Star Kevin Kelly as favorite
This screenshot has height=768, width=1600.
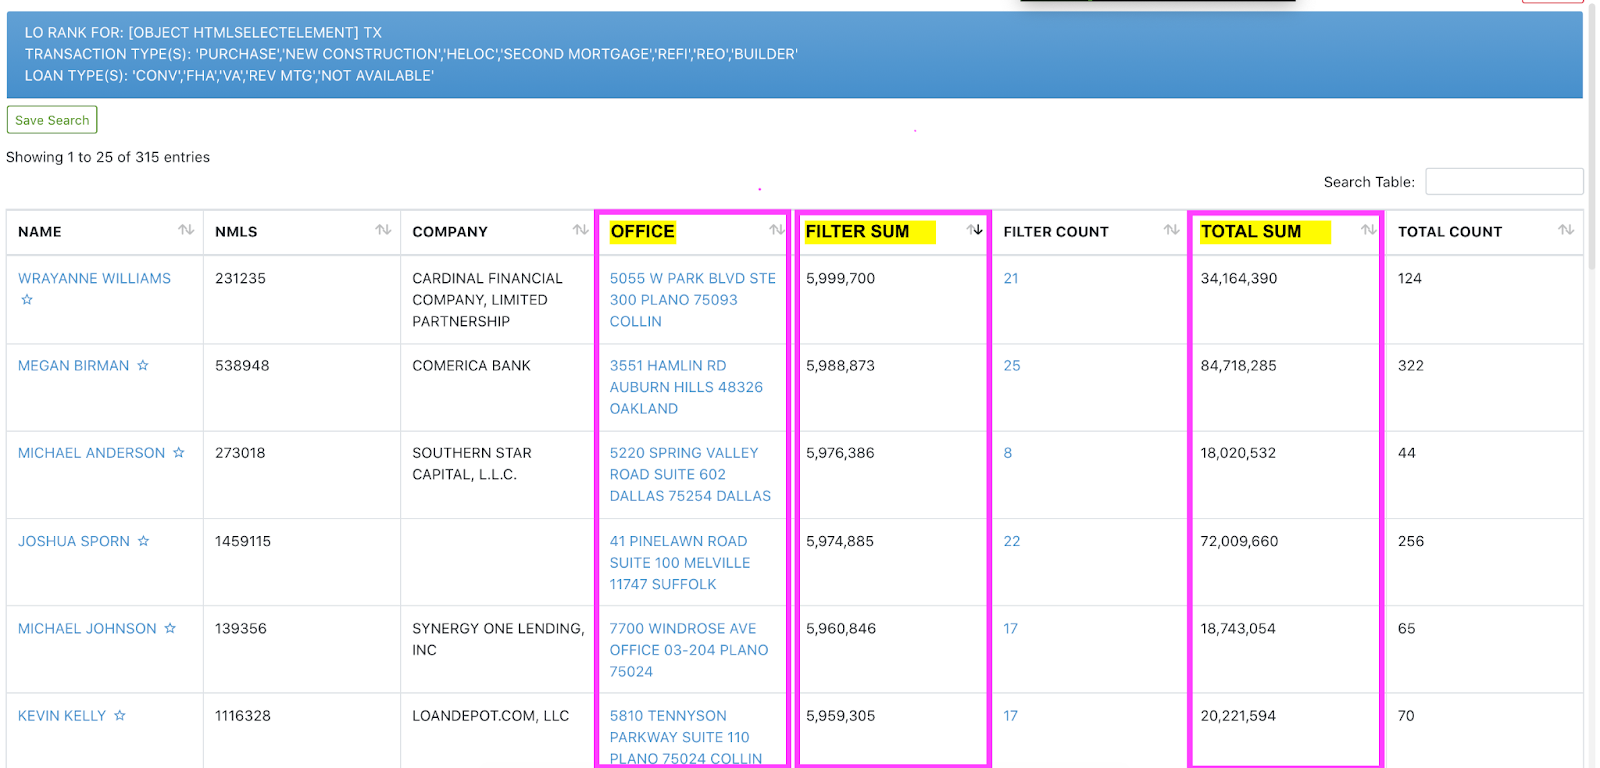[120, 716]
